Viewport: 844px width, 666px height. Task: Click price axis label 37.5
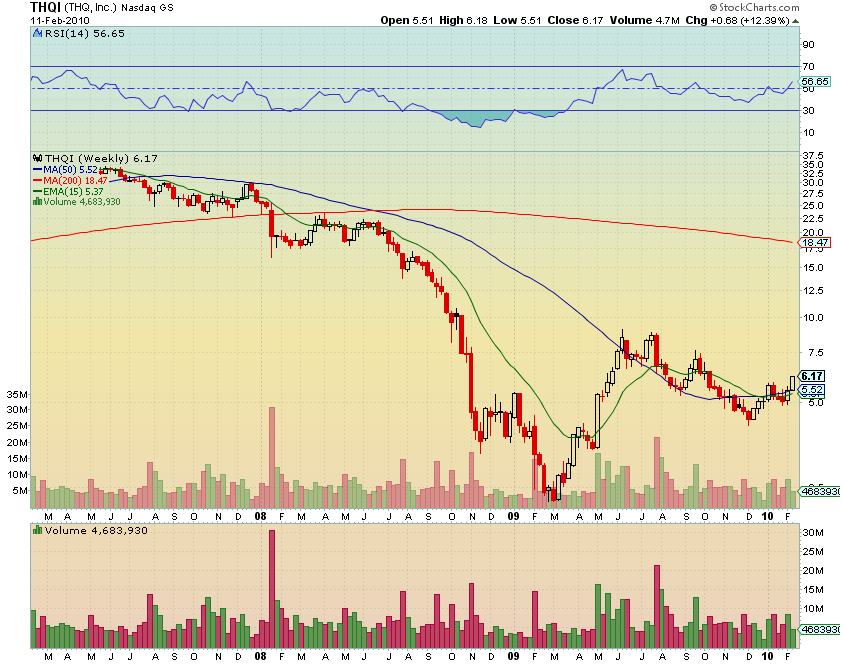tap(813, 156)
